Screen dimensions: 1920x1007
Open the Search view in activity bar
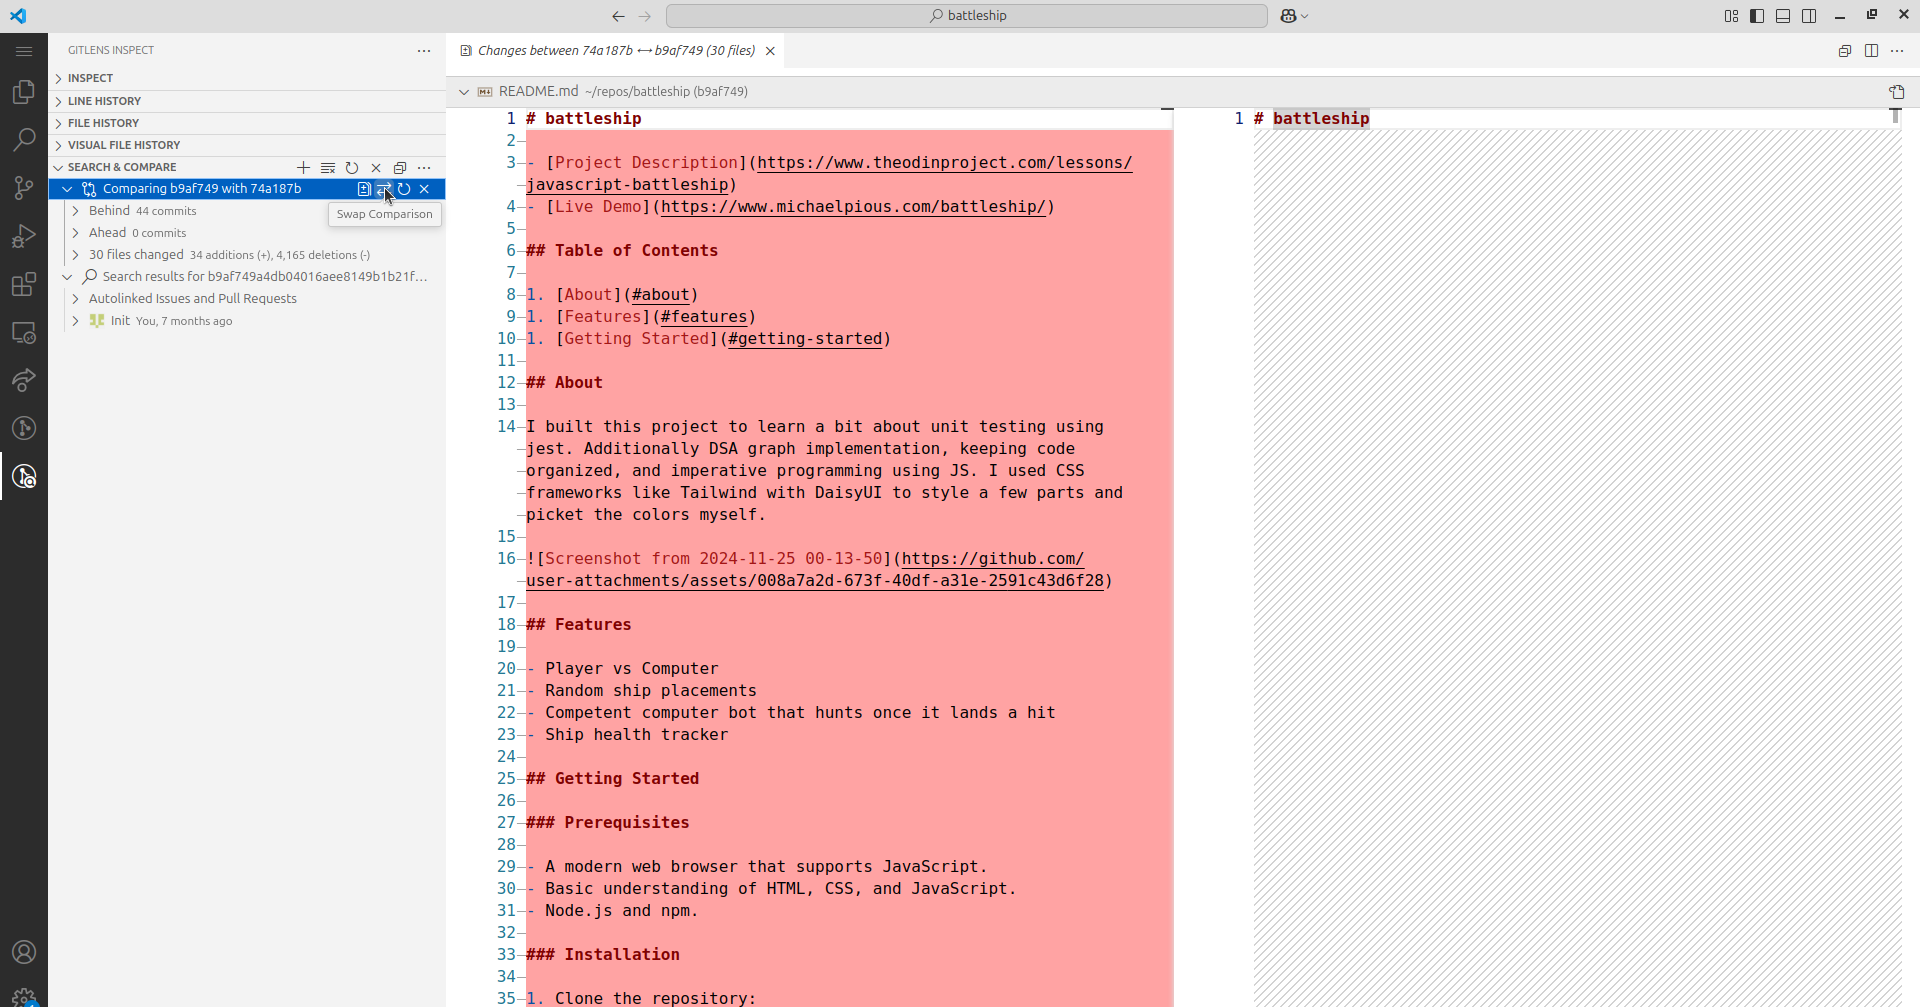click(x=24, y=140)
